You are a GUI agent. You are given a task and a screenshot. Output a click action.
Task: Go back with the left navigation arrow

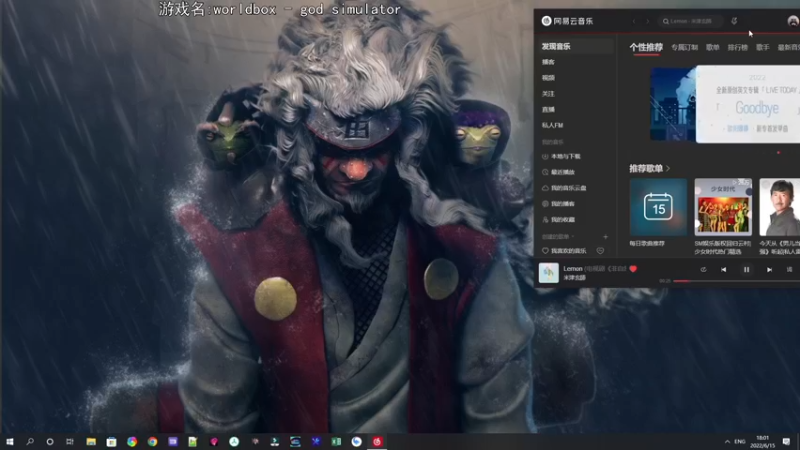[x=634, y=21]
